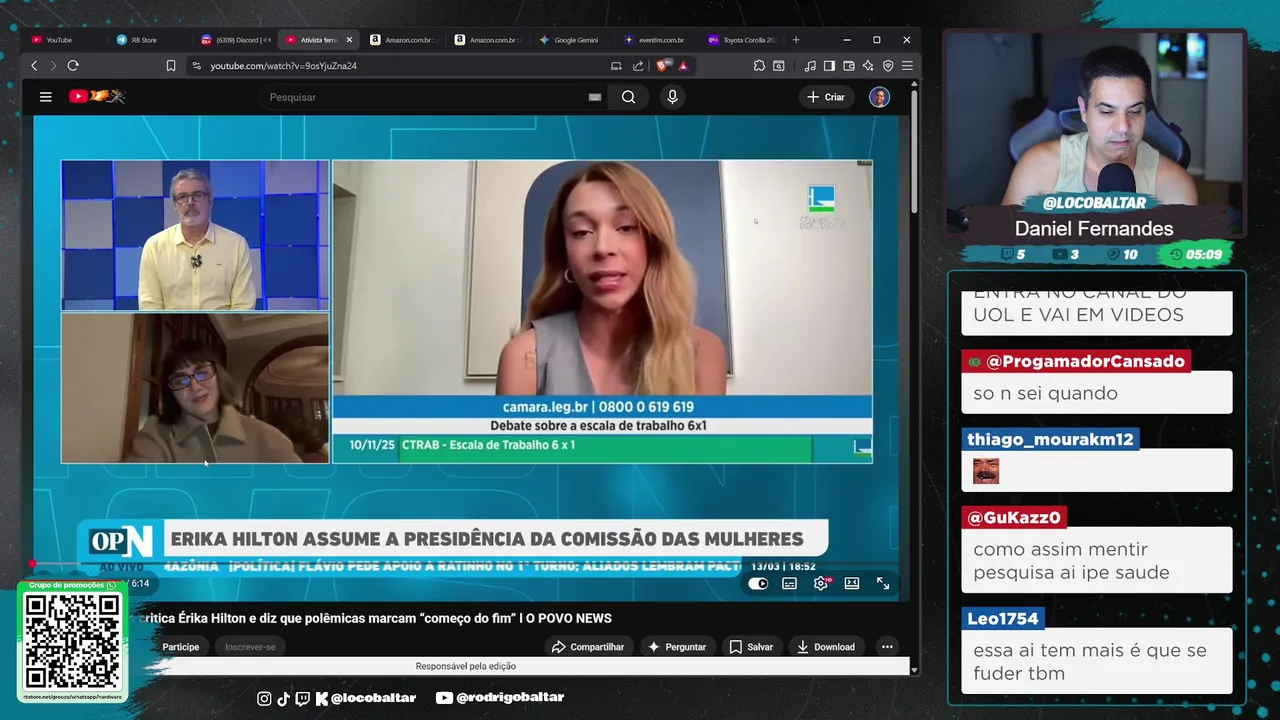Click the address bar URL youtube.com/watch
The width and height of the screenshot is (1280, 720).
point(283,66)
